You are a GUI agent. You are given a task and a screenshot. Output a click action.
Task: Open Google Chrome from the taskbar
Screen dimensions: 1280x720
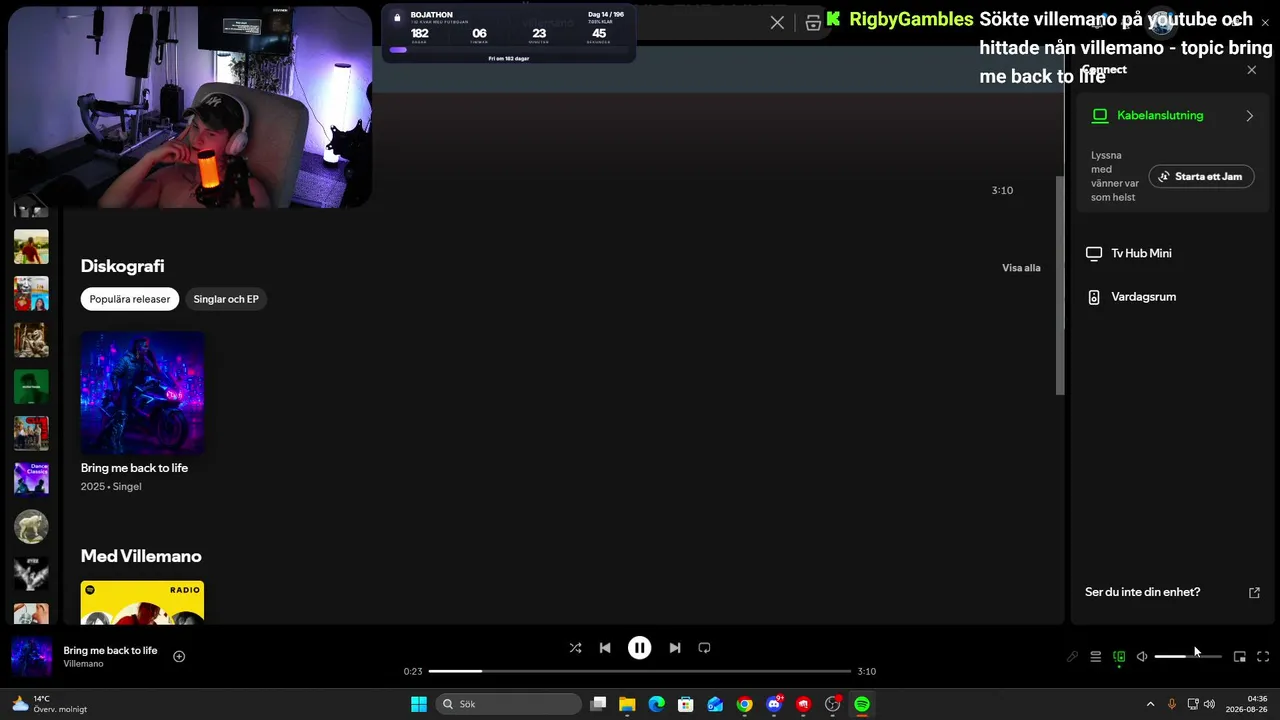(744, 704)
